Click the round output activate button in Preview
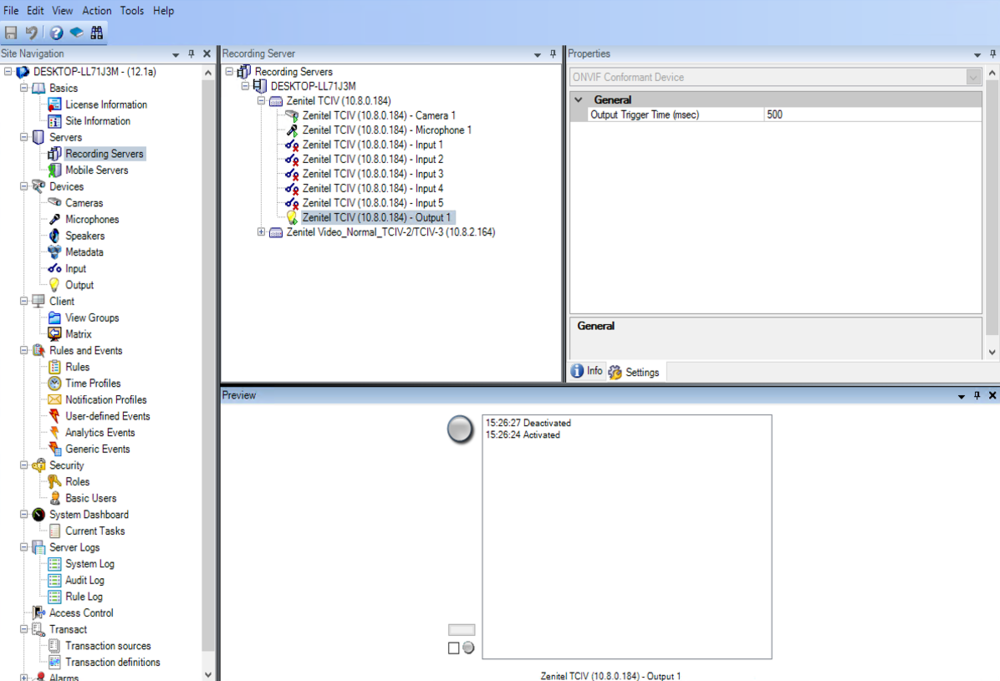Screen dimensions: 1000x681 (460, 429)
